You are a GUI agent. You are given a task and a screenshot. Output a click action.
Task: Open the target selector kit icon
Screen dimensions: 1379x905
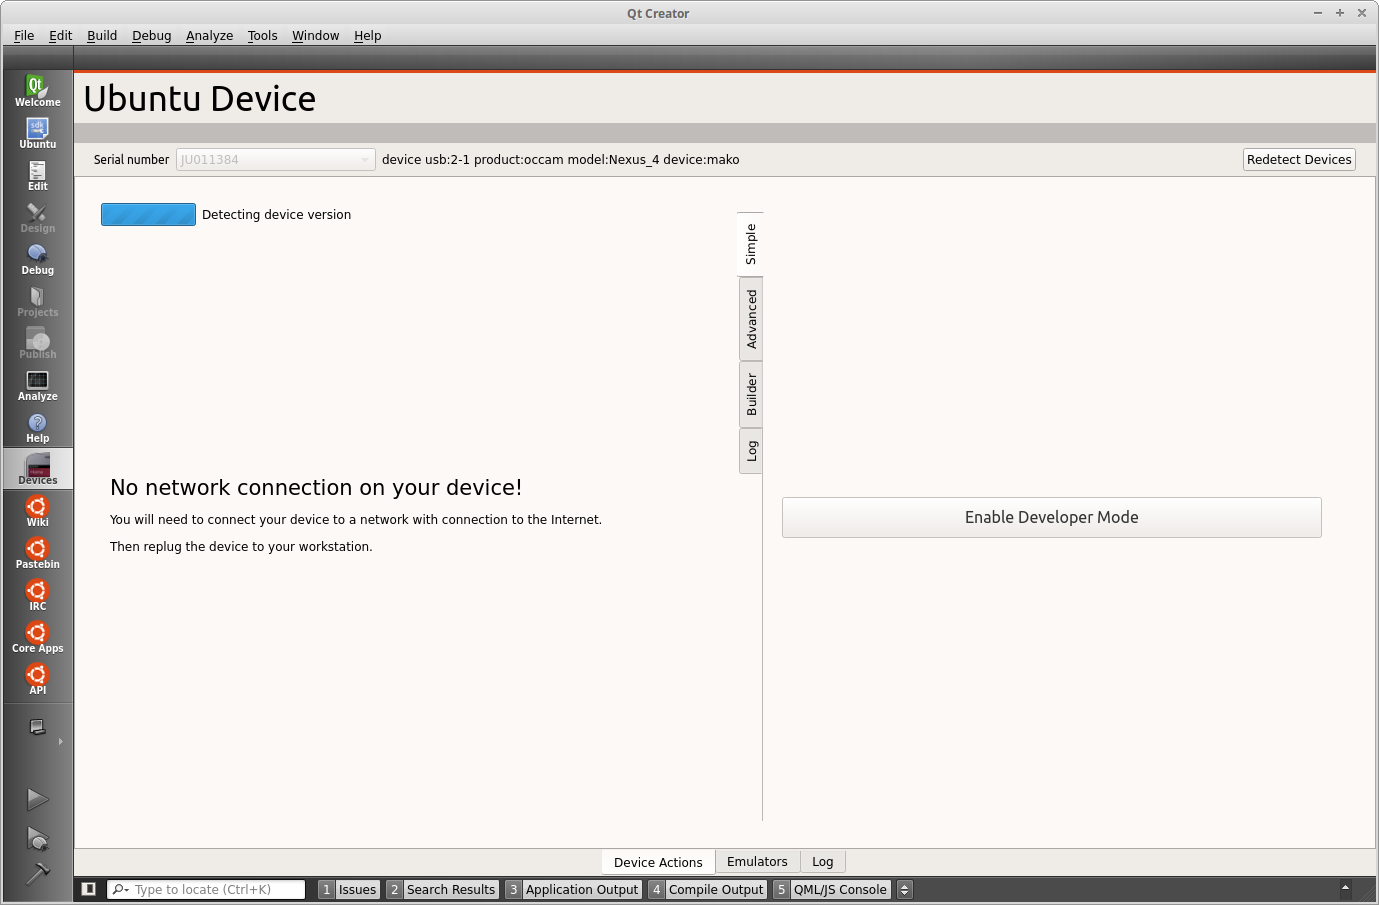tap(37, 728)
